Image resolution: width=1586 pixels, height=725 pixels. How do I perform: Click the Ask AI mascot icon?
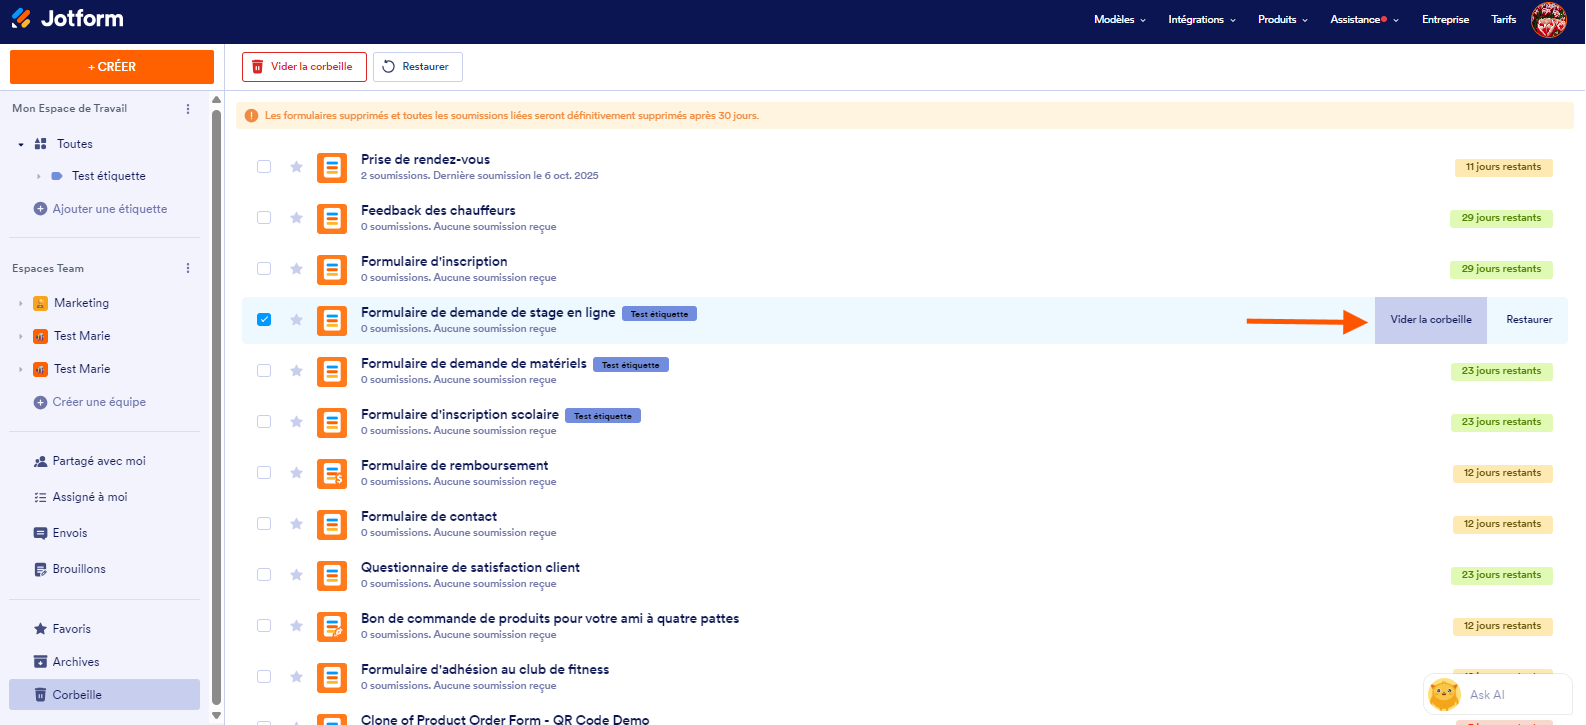(1444, 694)
